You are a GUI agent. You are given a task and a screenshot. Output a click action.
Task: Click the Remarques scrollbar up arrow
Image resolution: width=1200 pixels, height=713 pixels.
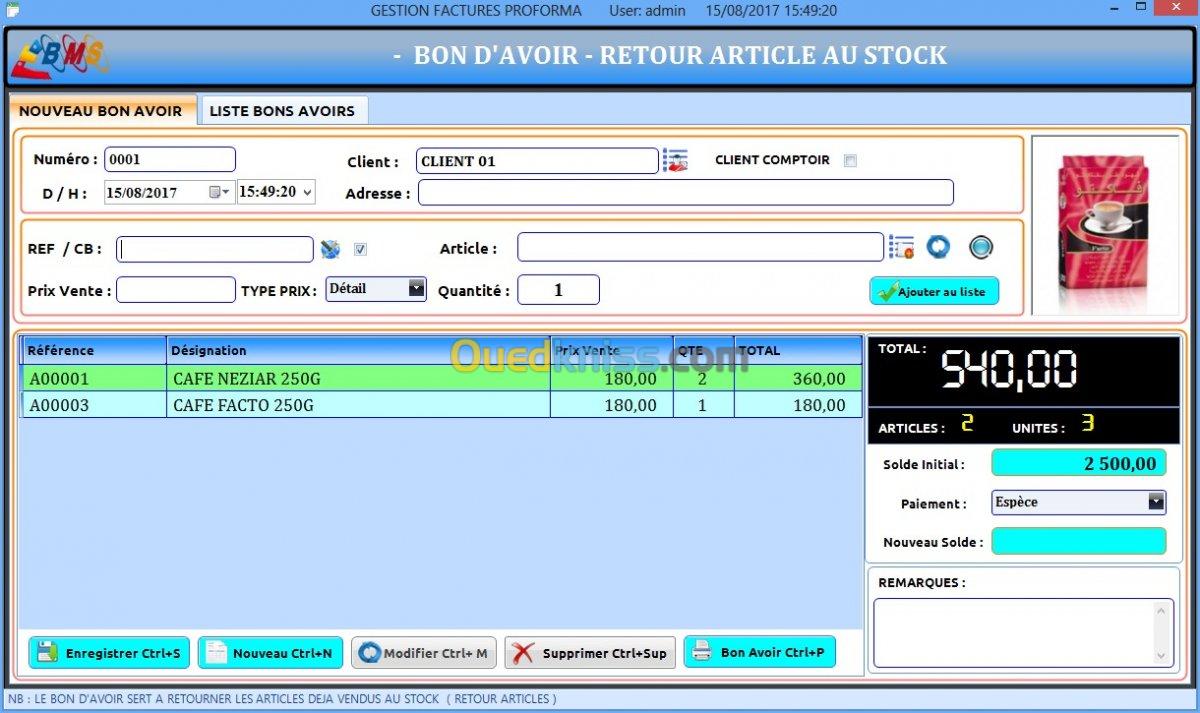click(x=1162, y=610)
